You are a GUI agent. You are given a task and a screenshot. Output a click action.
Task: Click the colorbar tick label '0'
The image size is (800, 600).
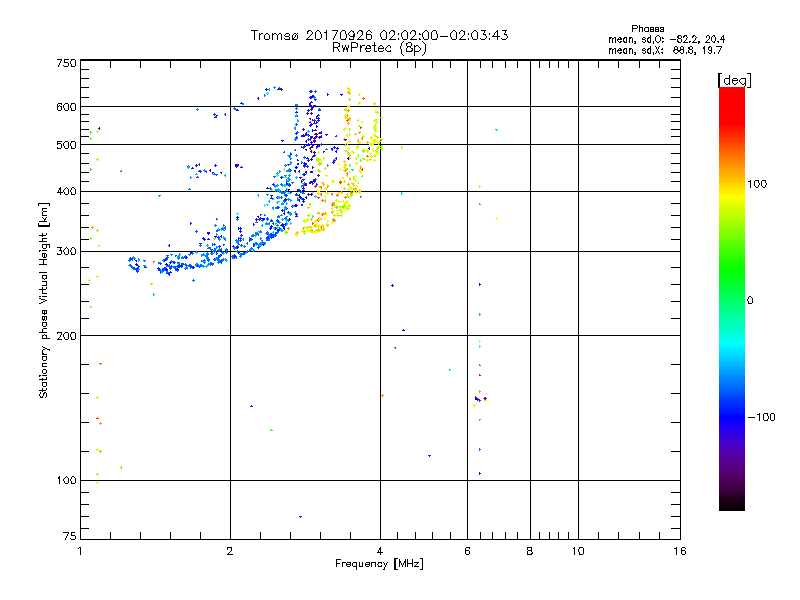(x=750, y=301)
